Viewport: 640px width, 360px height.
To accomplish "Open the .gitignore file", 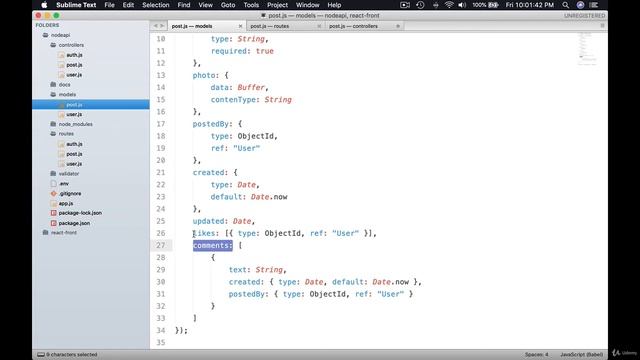I will pos(70,193).
